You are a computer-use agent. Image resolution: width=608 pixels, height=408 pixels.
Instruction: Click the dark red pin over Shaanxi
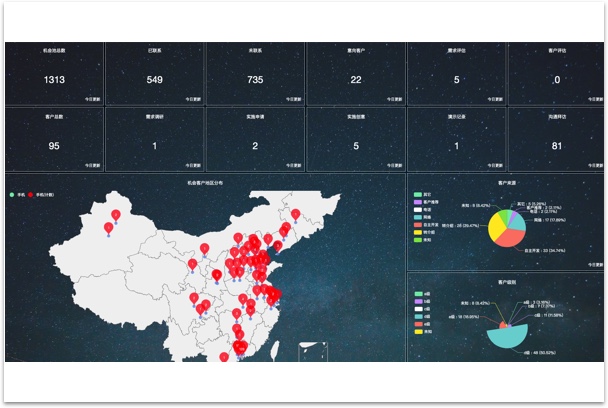coord(217,275)
